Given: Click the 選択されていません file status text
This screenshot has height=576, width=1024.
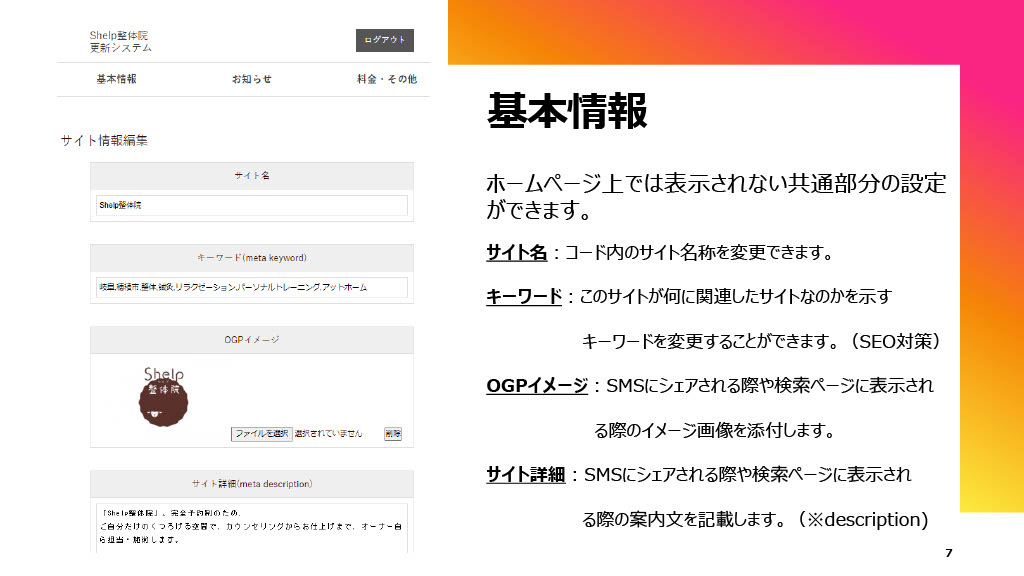Looking at the screenshot, I should pos(328,434).
